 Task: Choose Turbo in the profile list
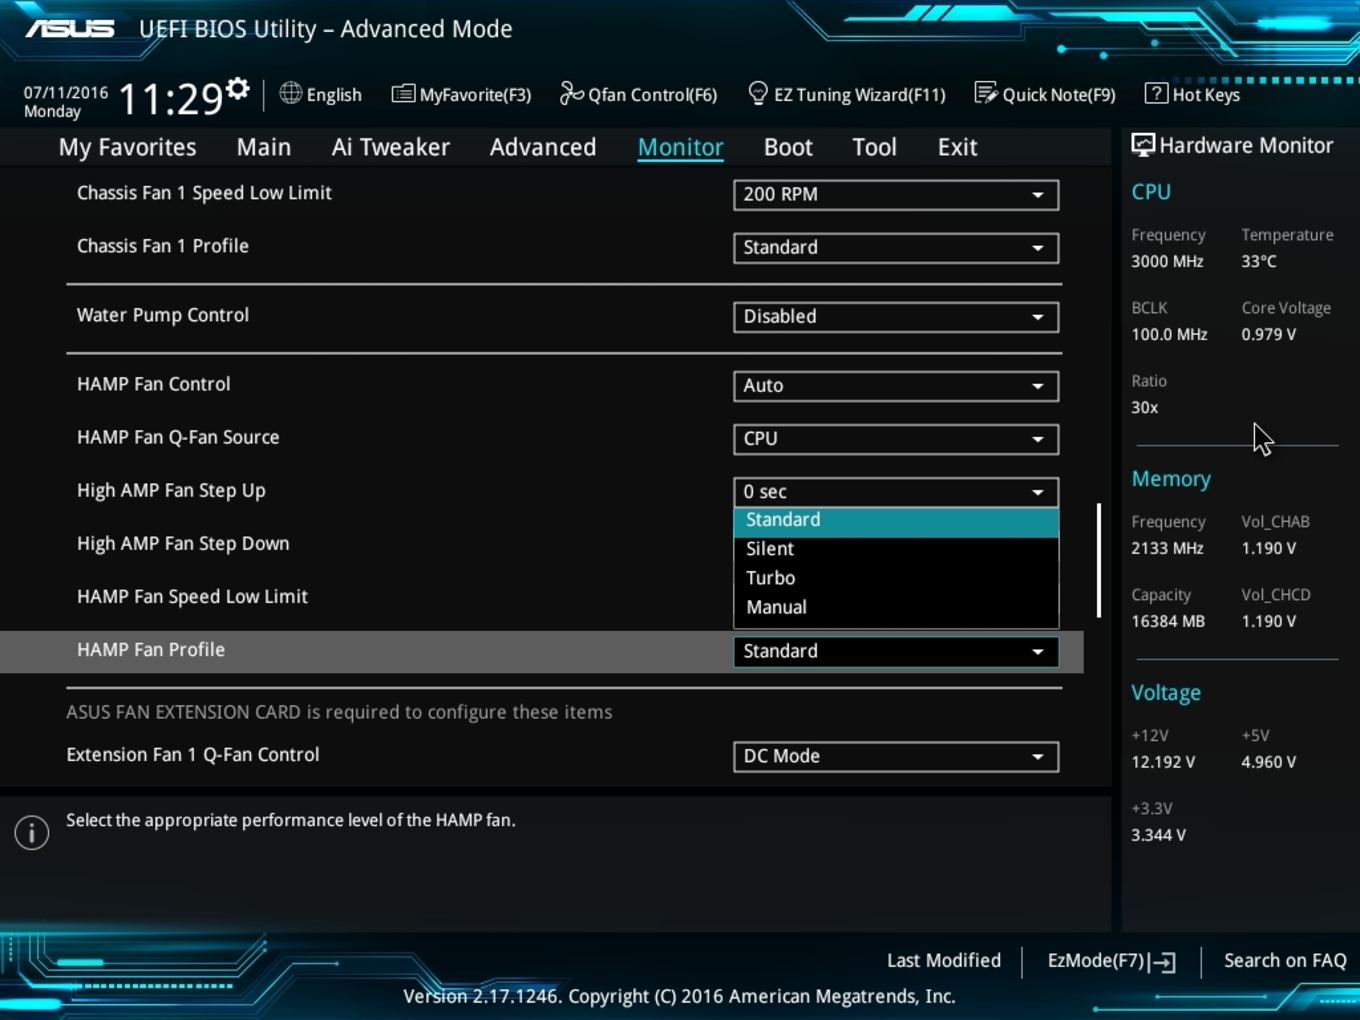pos(896,578)
